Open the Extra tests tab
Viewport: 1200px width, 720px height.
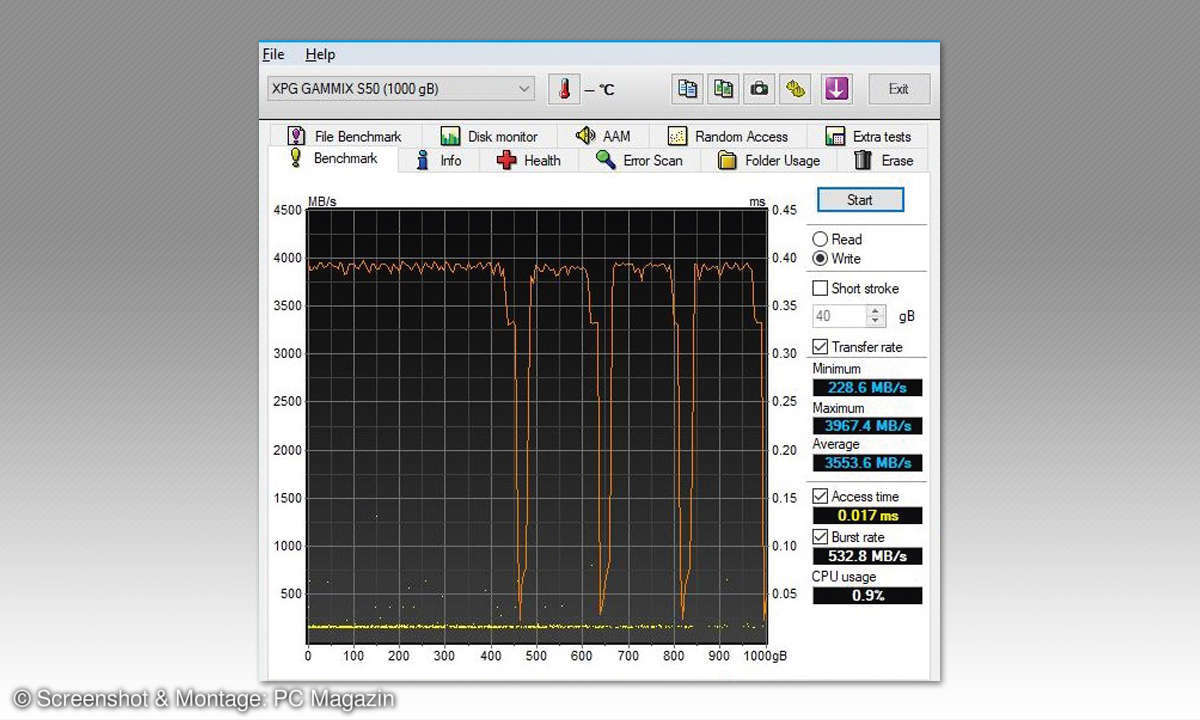[868, 136]
